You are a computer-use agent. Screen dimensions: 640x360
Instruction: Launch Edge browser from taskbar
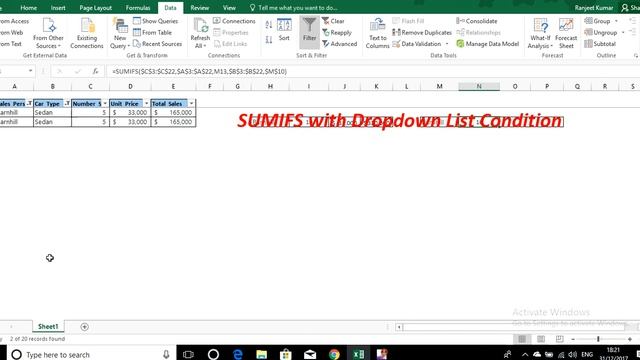click(238, 354)
